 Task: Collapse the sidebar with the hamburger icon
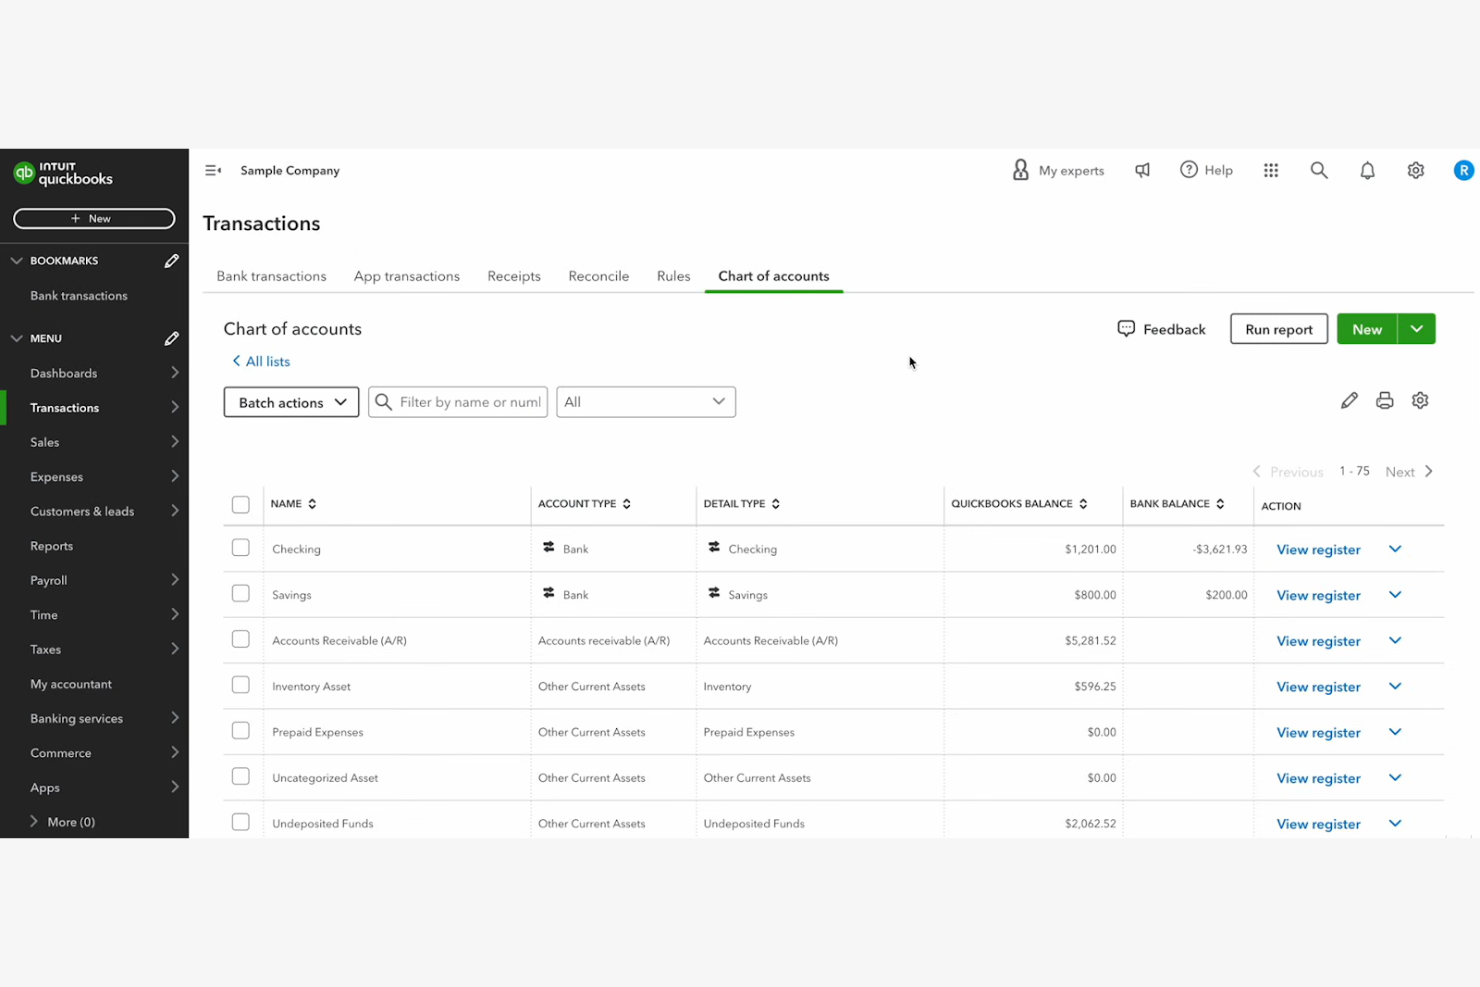[x=212, y=170]
